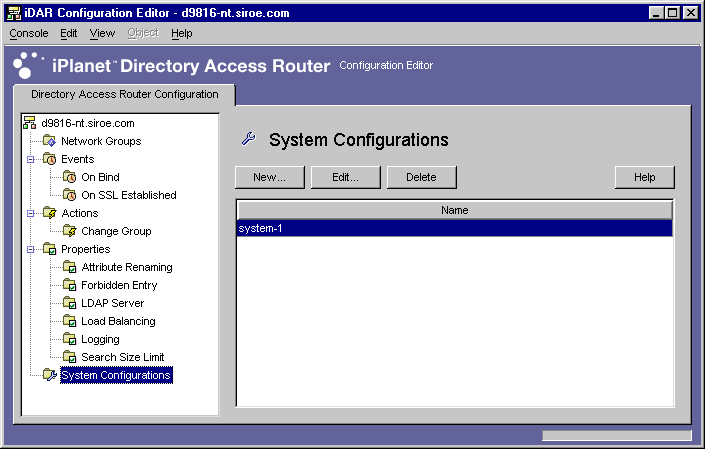Viewport: 705px width, 449px height.
Task: Click the Events folder clock icon
Action: (49, 159)
